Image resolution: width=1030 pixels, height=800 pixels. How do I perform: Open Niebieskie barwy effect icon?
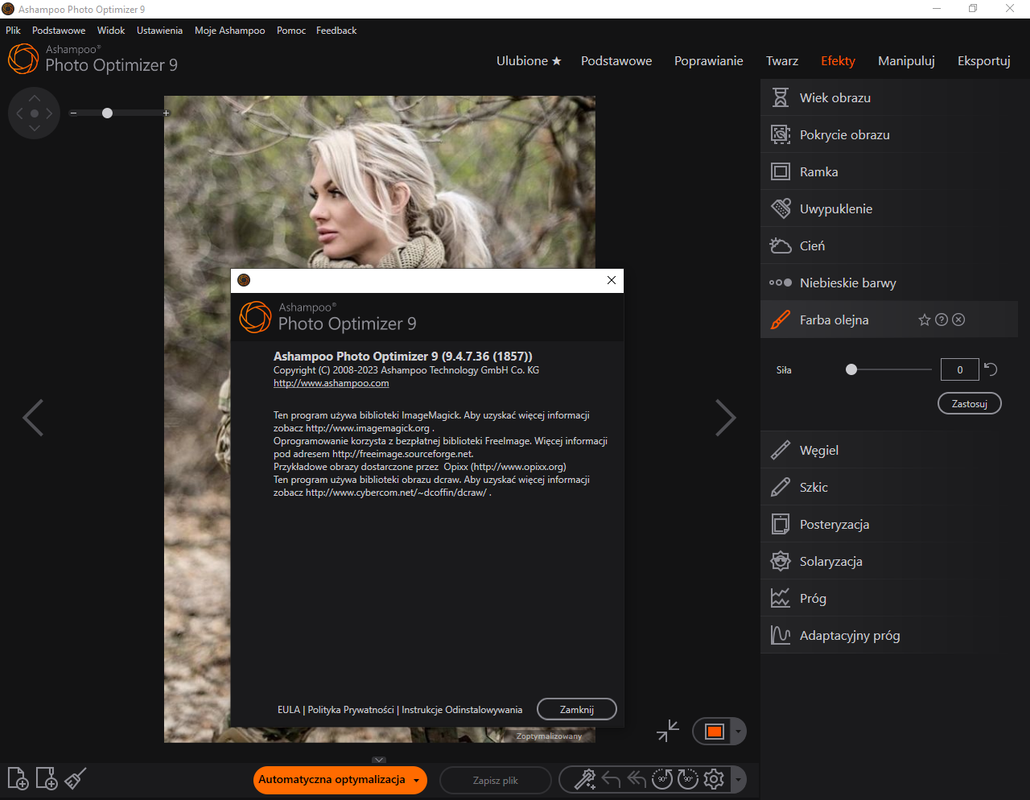click(780, 282)
